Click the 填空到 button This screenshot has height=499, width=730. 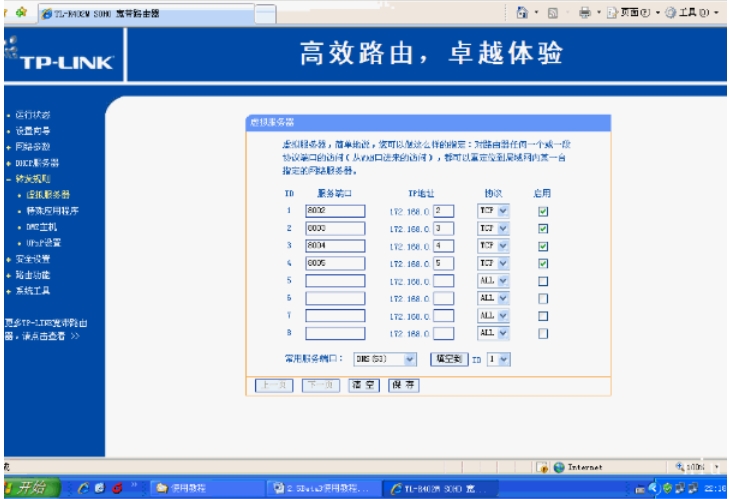(449, 359)
